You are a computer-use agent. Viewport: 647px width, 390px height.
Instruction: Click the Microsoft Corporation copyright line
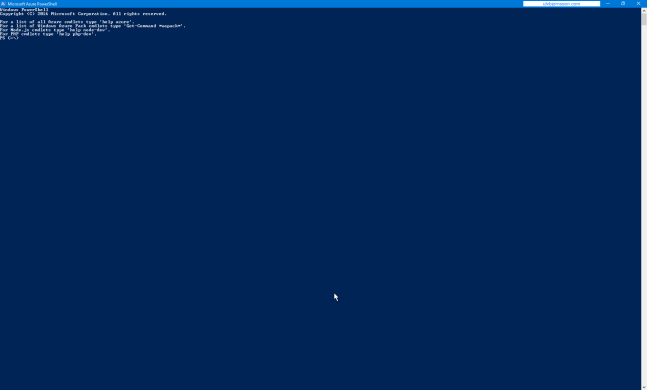pyautogui.click(x=83, y=14)
